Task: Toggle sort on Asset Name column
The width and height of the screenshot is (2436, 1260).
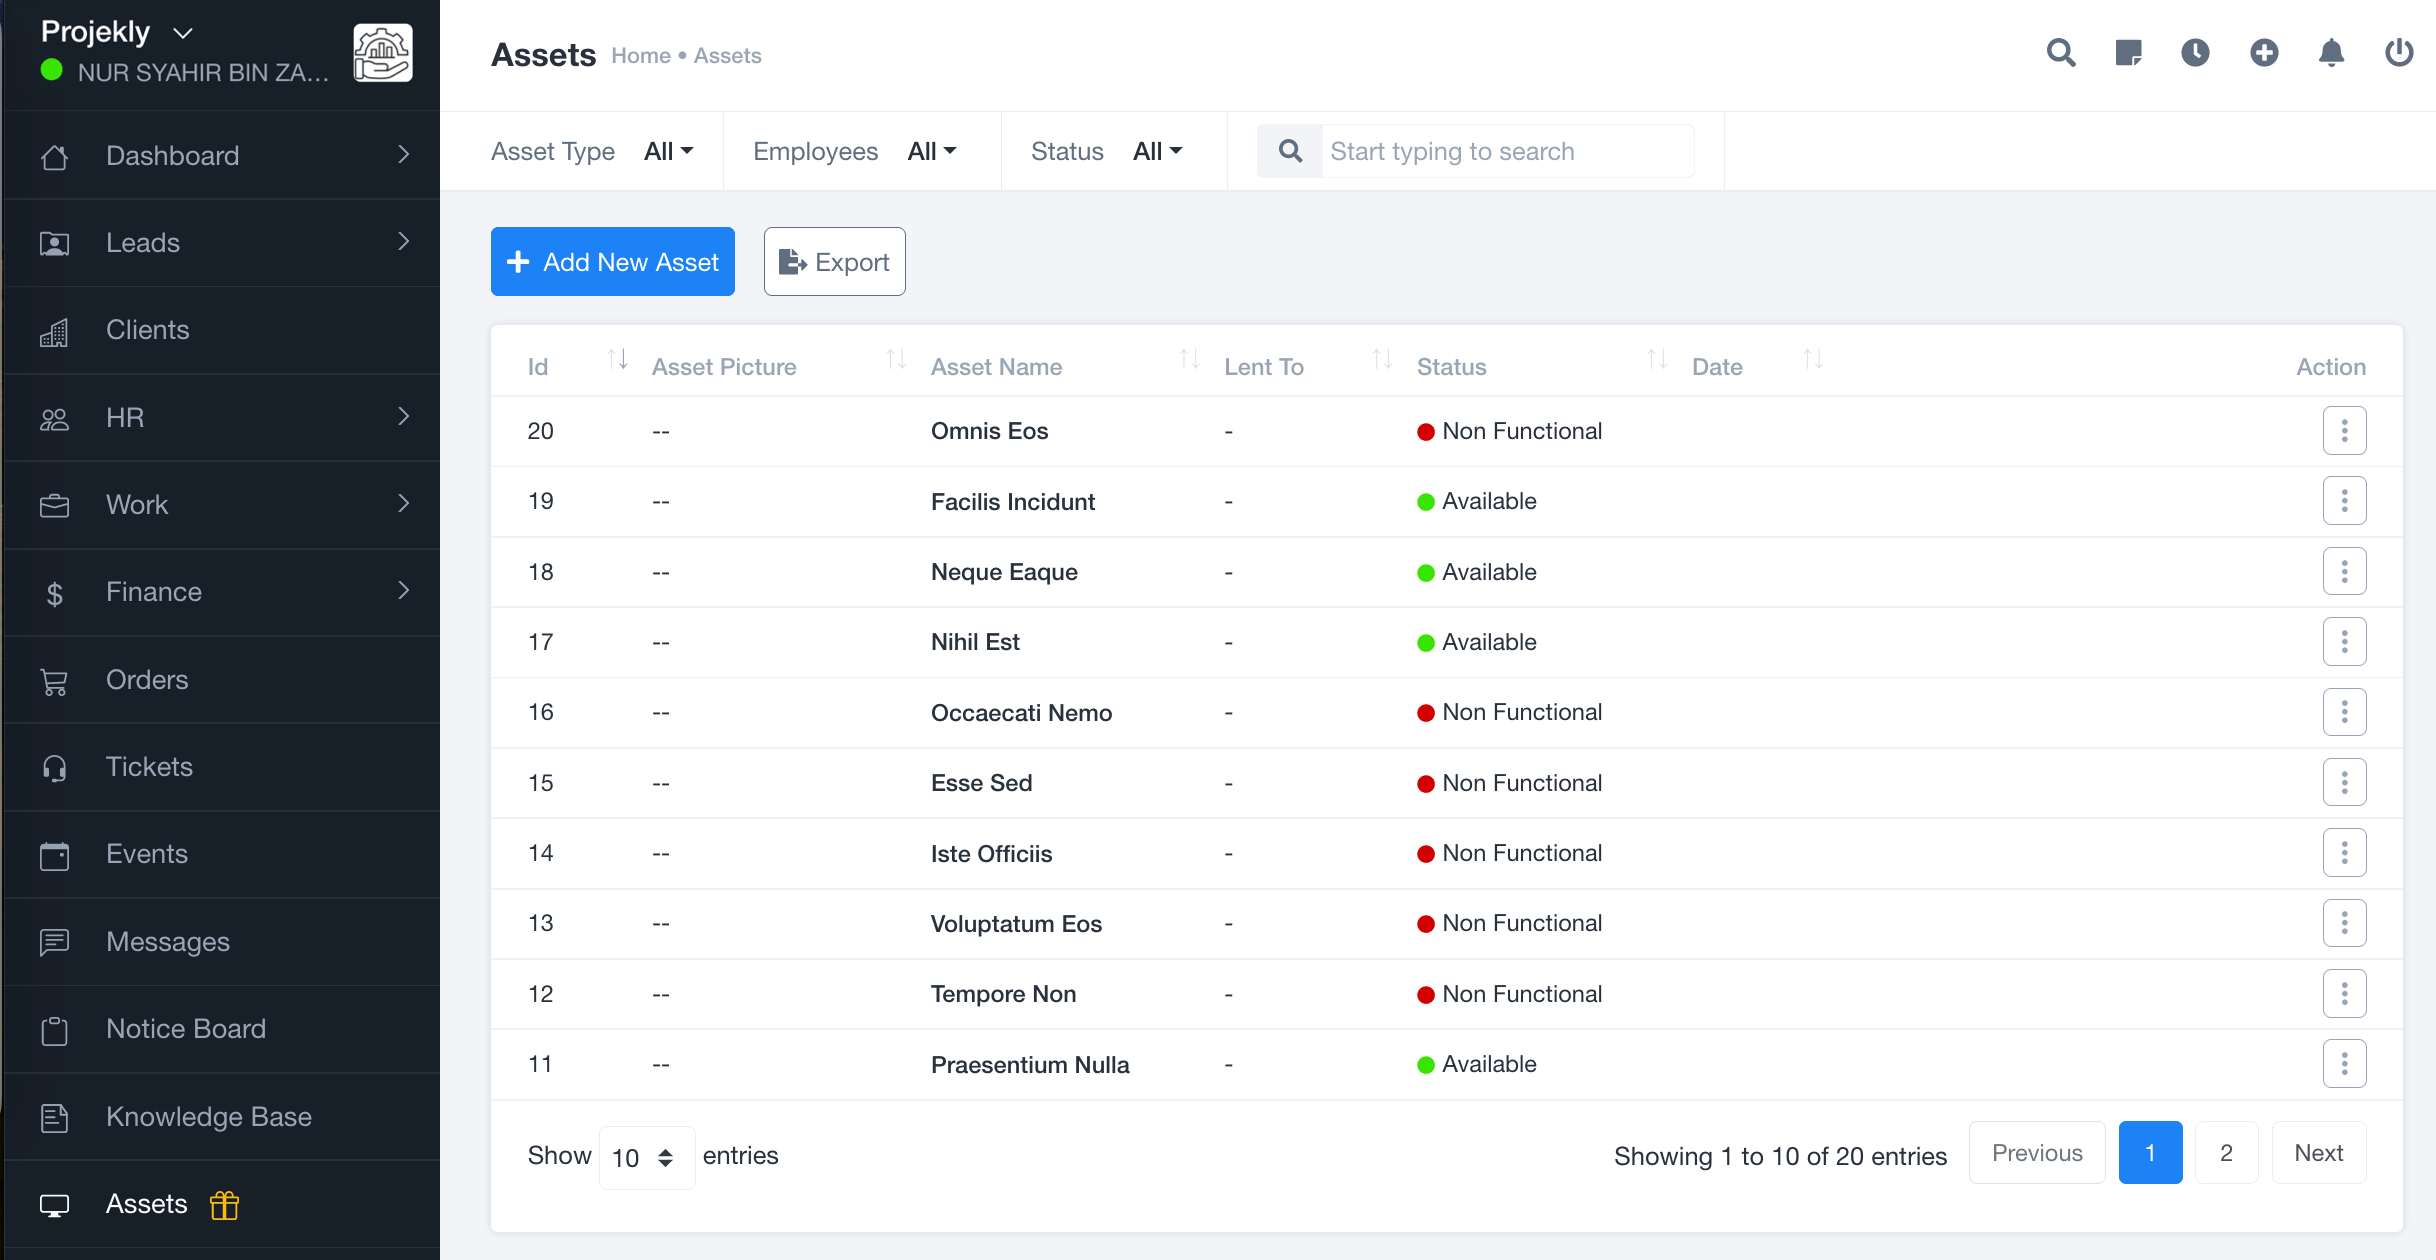Action: [1189, 359]
